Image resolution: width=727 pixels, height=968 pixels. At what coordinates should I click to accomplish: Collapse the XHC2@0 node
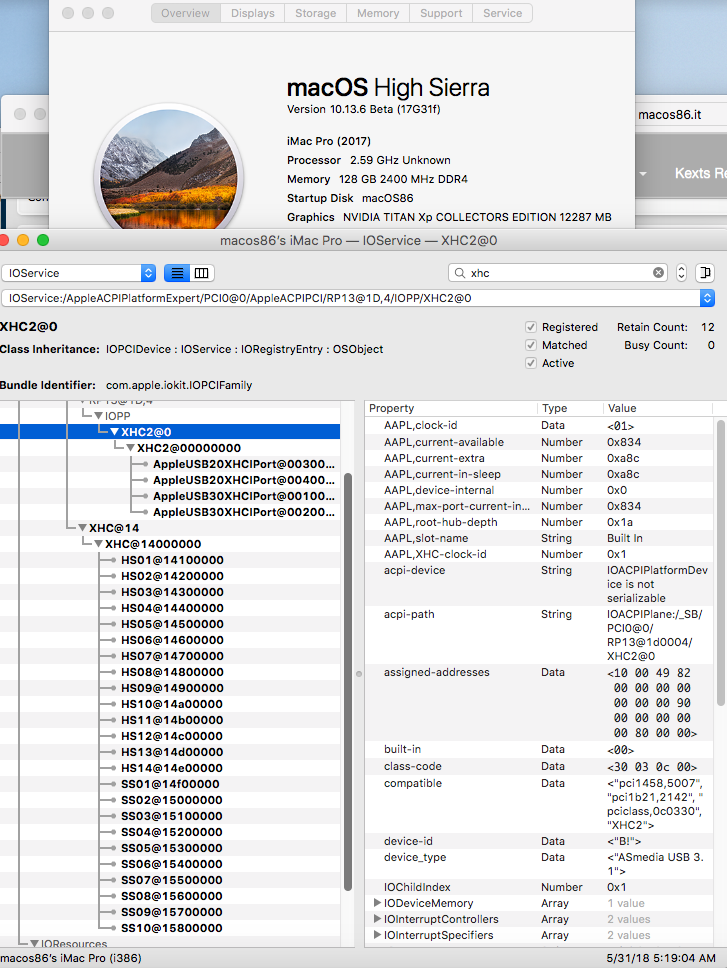114,432
